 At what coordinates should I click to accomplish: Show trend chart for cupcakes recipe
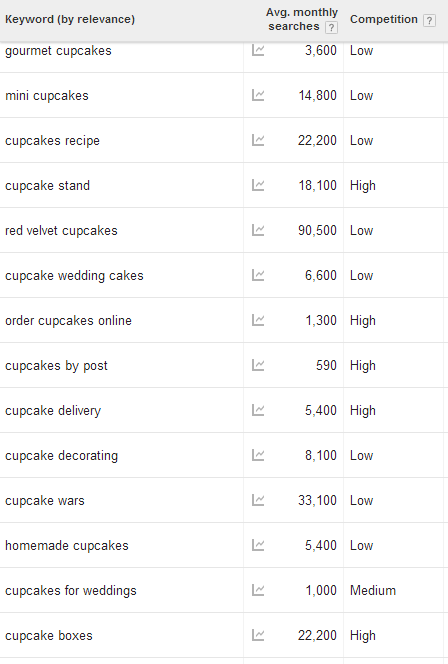[x=258, y=140]
